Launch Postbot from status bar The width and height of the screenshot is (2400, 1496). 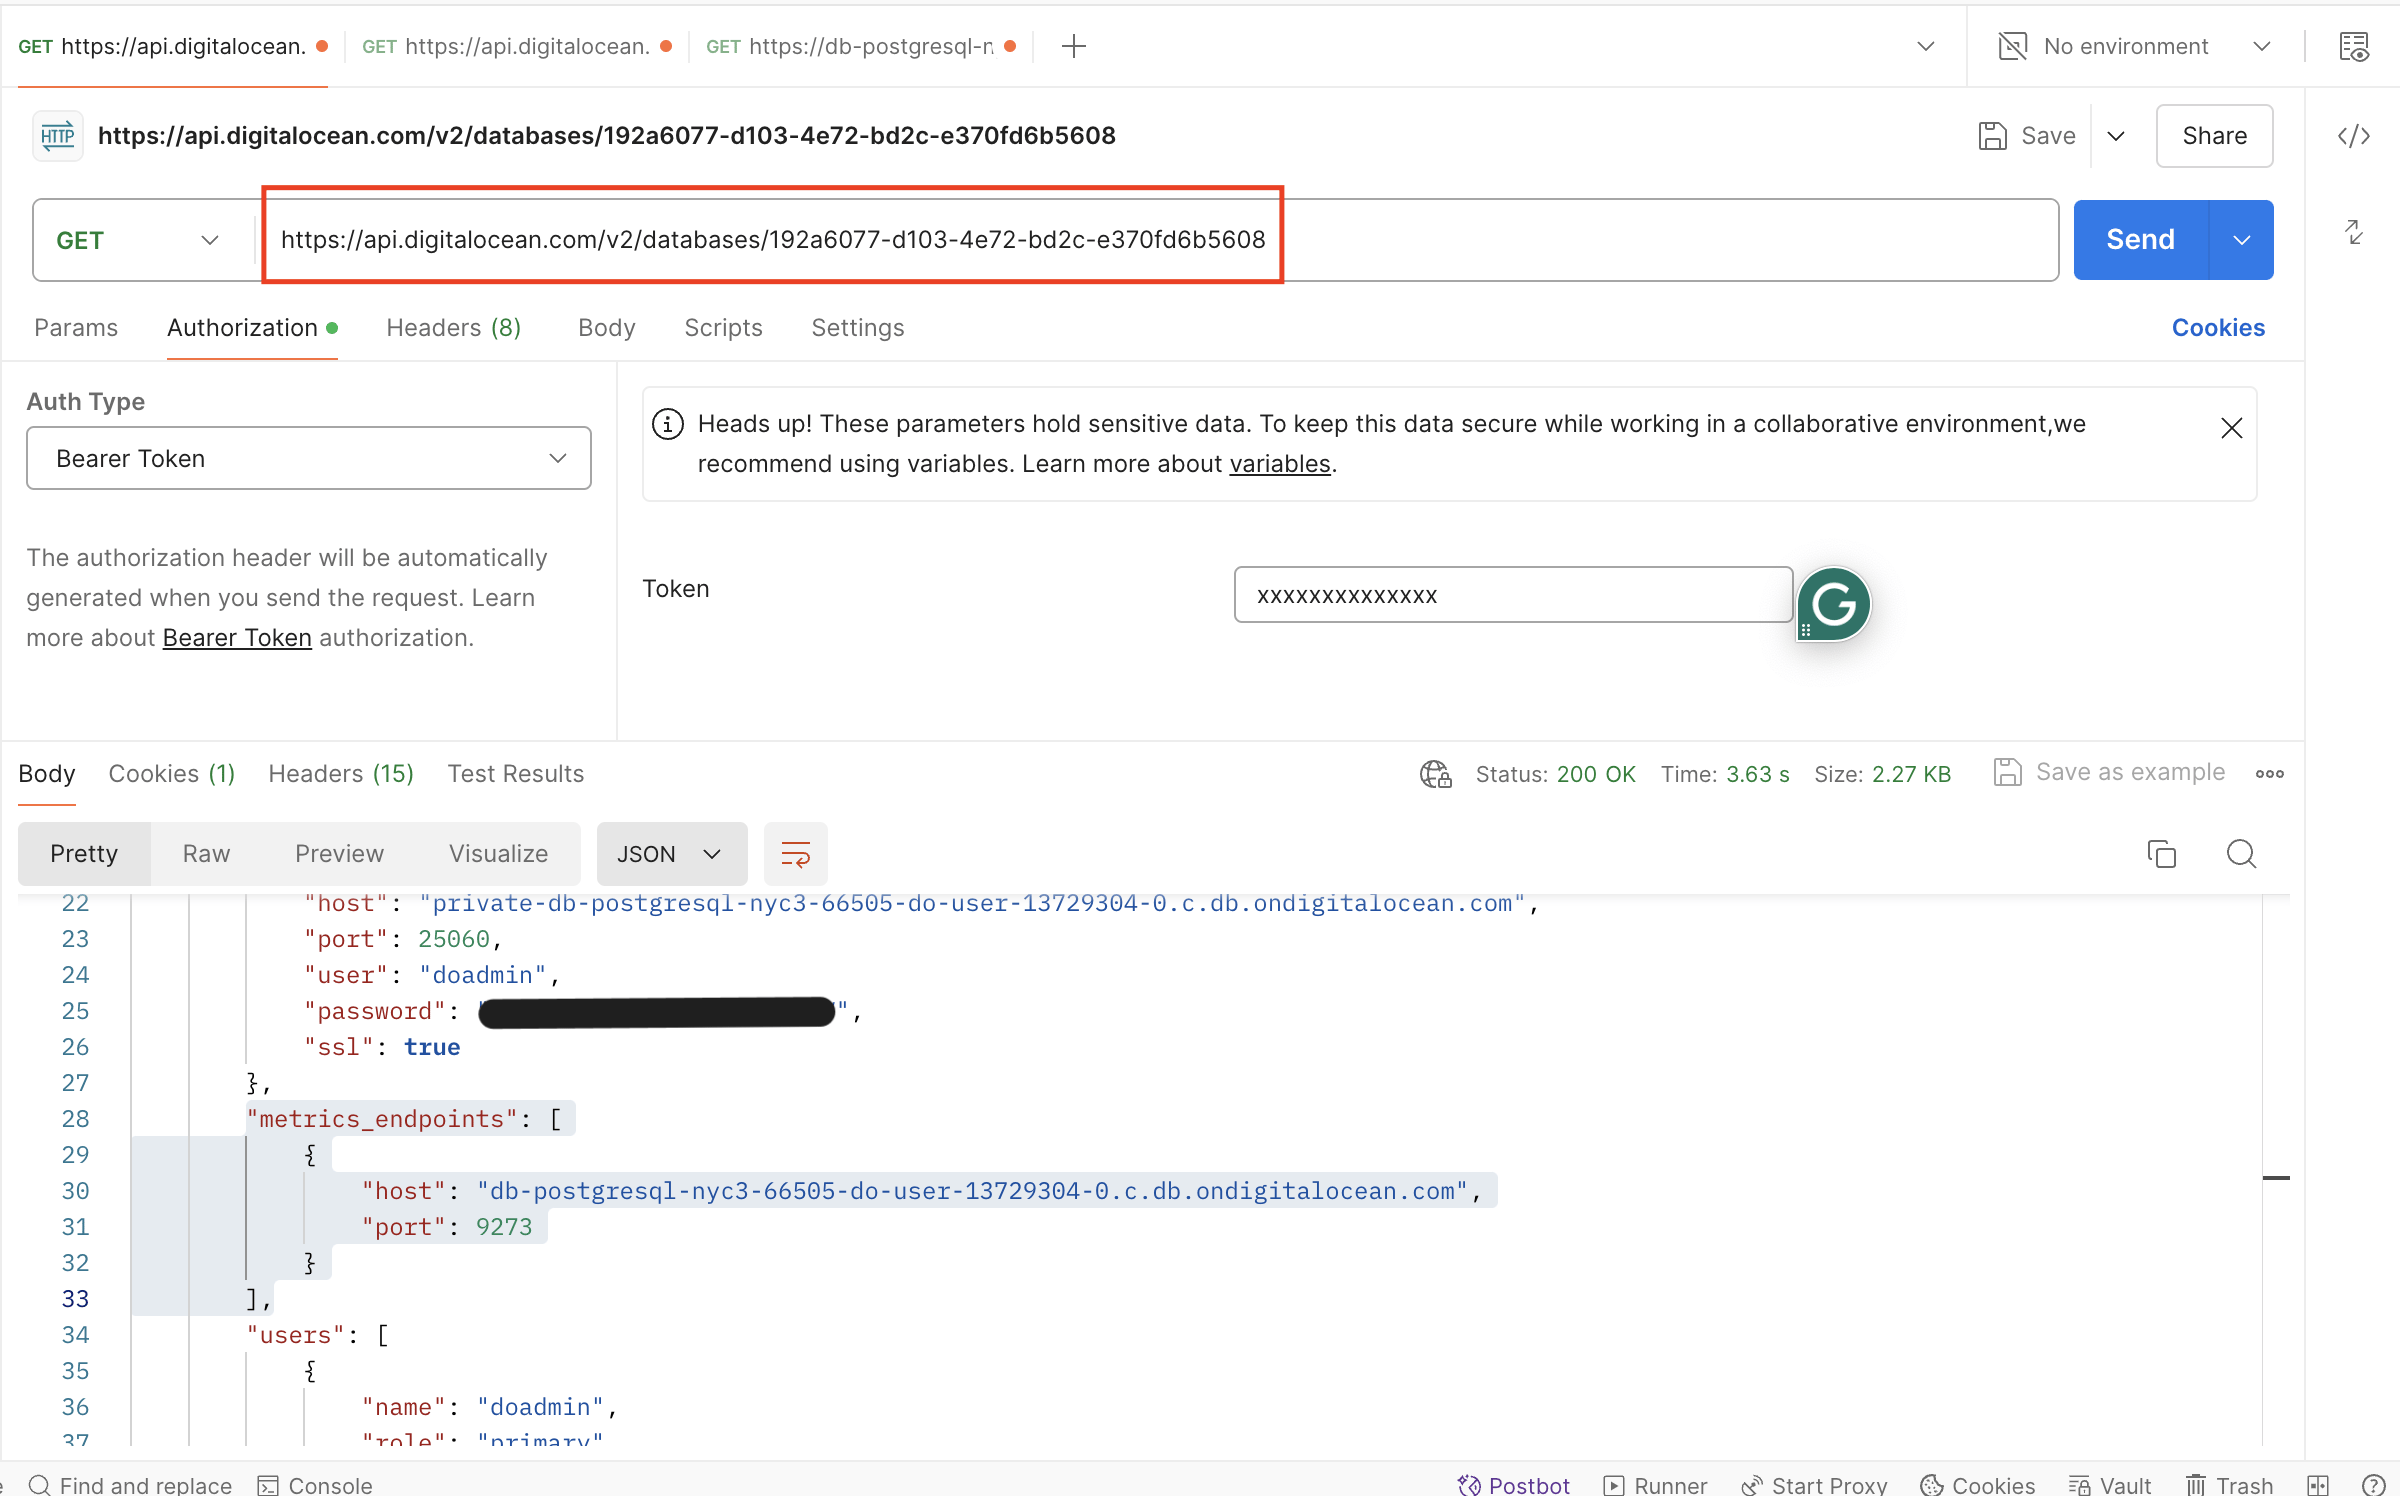point(1513,1485)
